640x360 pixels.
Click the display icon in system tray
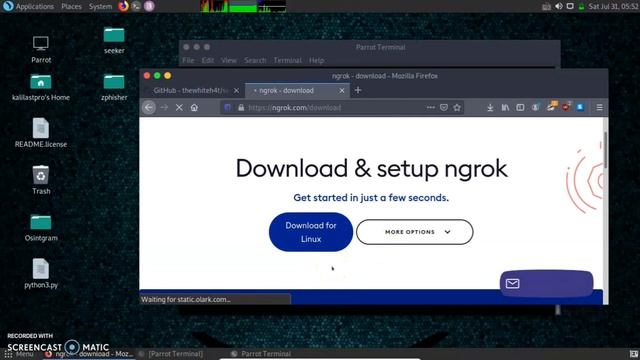[570, 6]
